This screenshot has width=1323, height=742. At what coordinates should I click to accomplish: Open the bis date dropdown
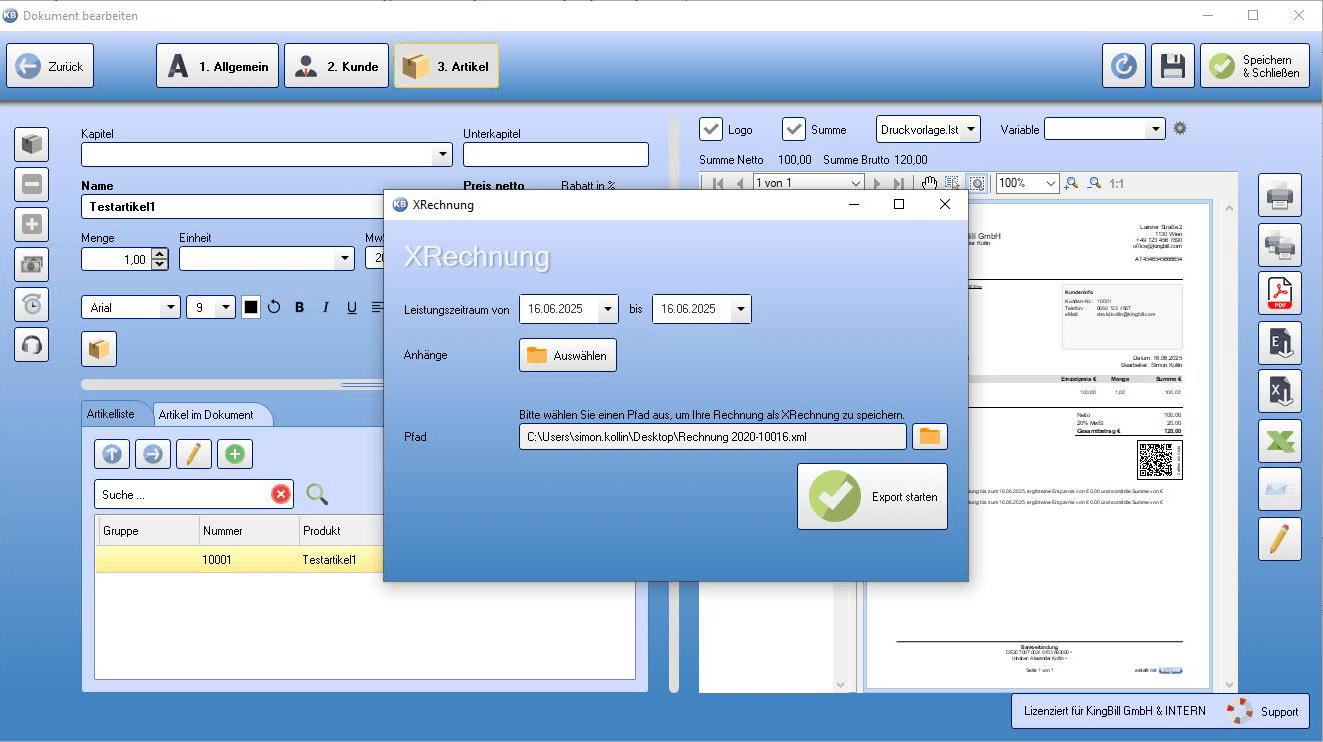pyautogui.click(x=740, y=309)
